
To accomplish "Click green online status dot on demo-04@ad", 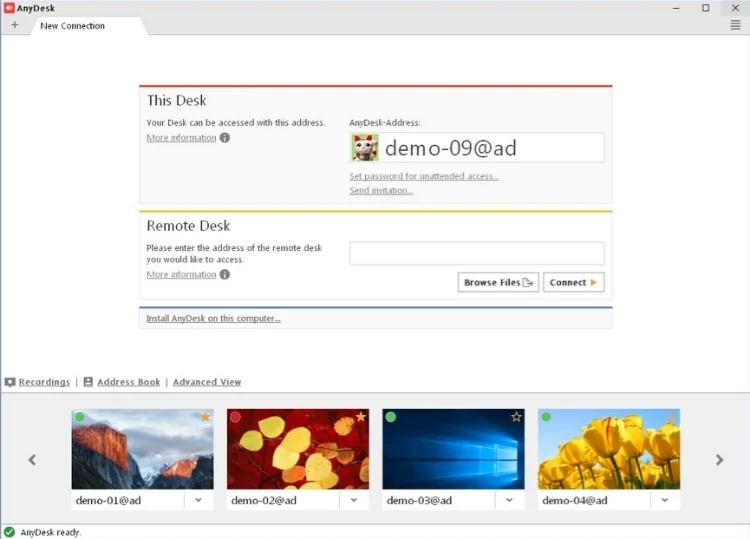I will [x=546, y=417].
